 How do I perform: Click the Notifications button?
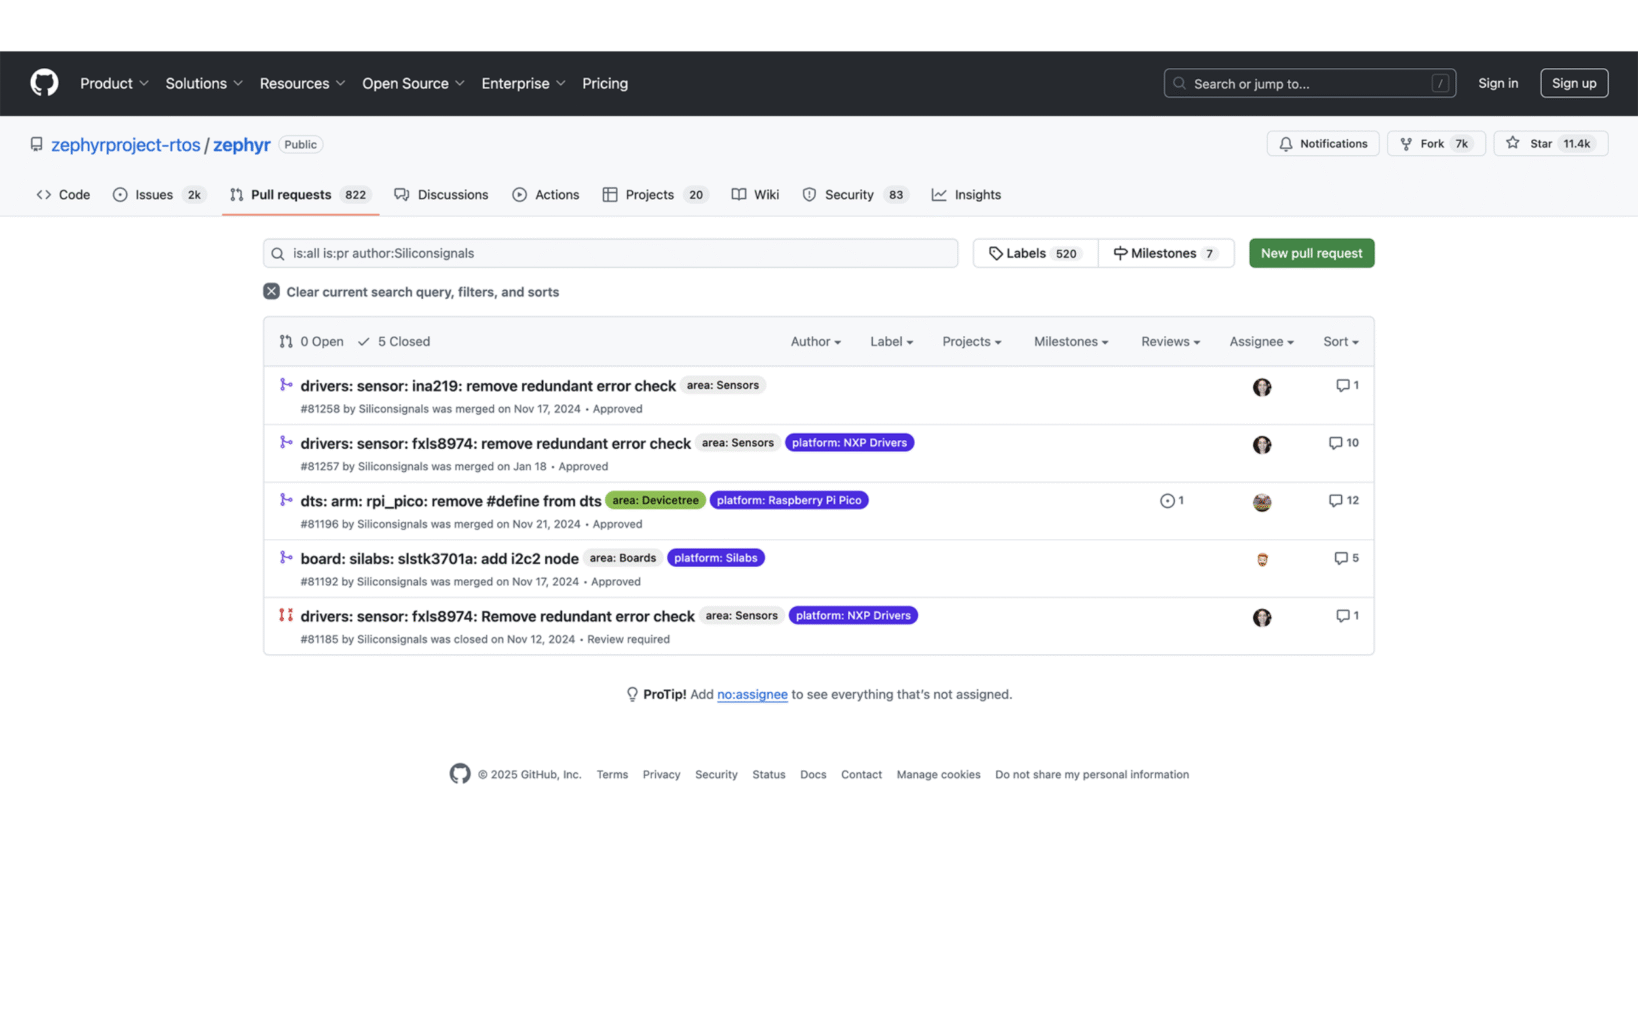coord(1323,144)
